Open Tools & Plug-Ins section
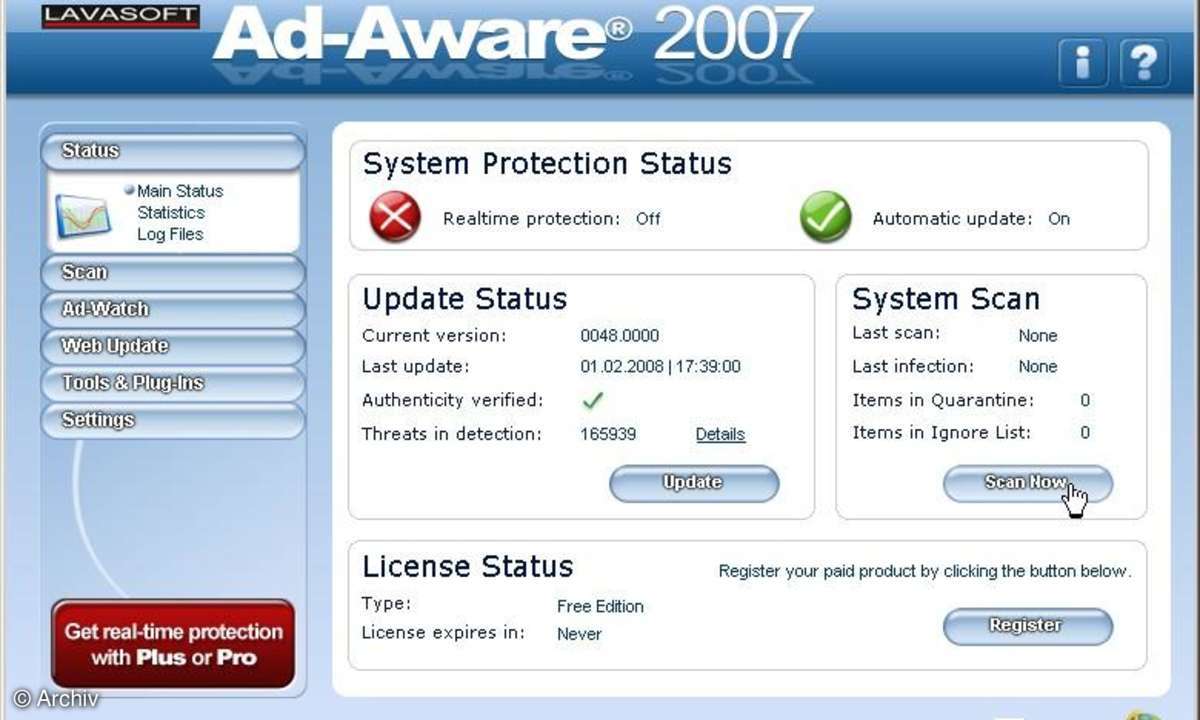Screen dimensions: 1200x720 coord(172,384)
